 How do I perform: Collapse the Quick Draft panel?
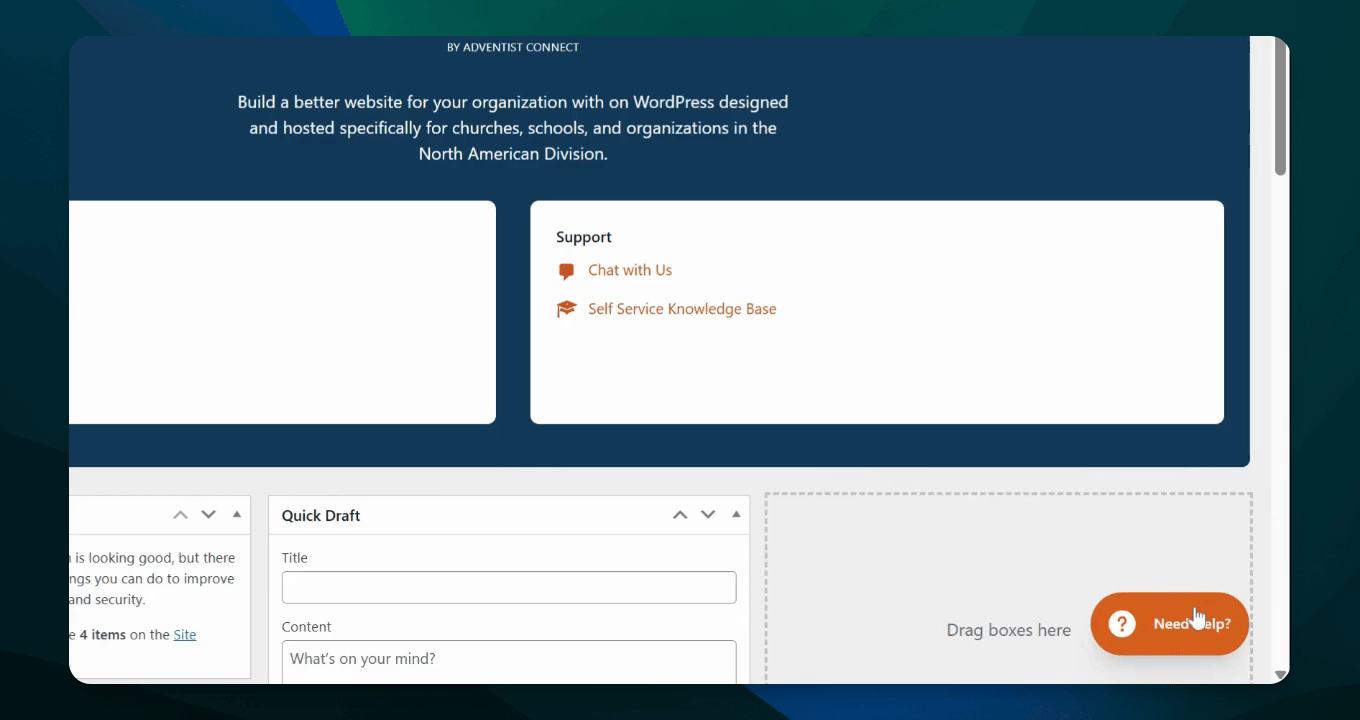736,515
